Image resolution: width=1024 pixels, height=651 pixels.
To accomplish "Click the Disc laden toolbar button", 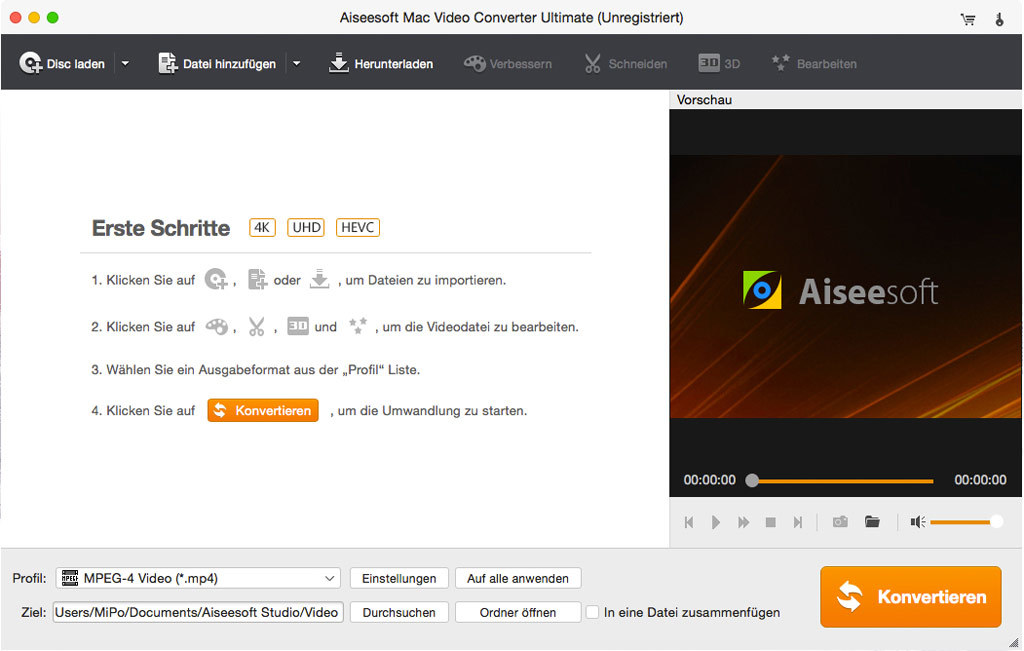I will tap(62, 63).
